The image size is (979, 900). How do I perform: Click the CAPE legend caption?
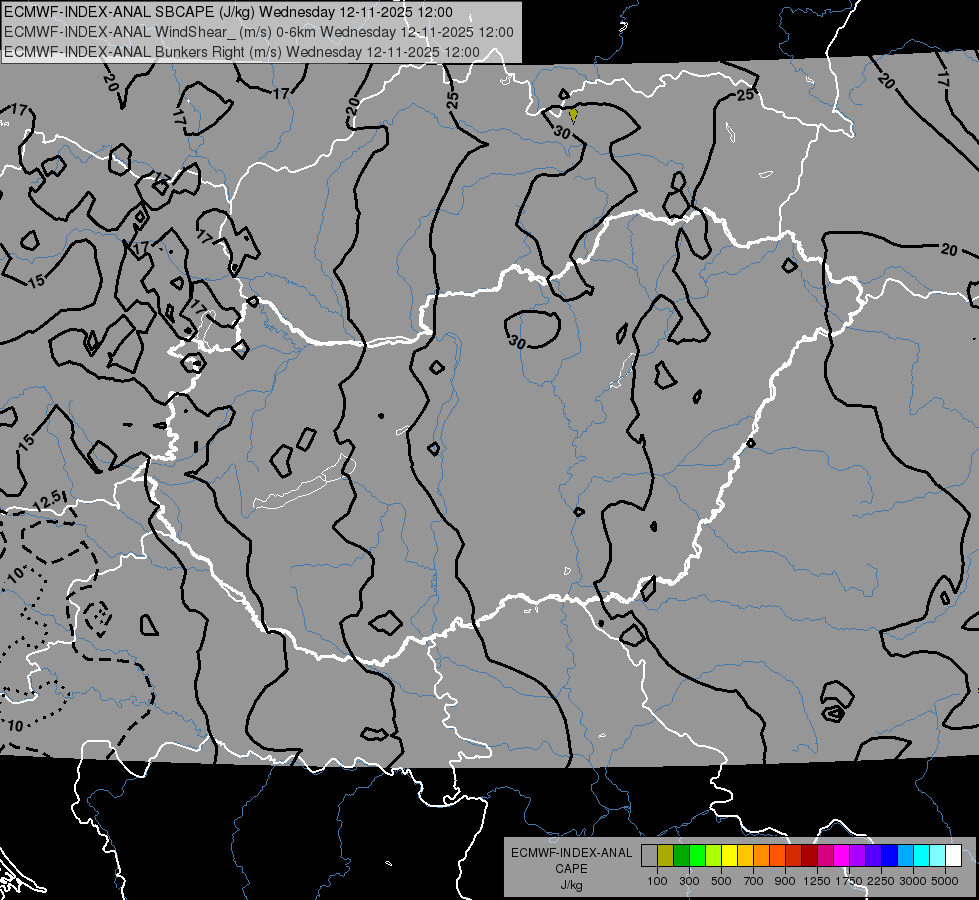pyautogui.click(x=571, y=868)
